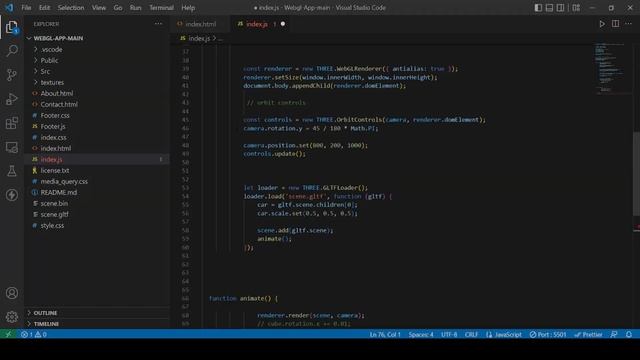Click the remote window status indicator
The height and width of the screenshot is (360, 640).
tap(8, 334)
